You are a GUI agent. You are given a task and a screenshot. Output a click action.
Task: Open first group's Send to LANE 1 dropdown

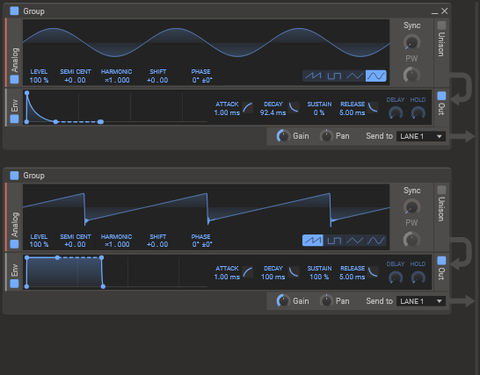421,136
